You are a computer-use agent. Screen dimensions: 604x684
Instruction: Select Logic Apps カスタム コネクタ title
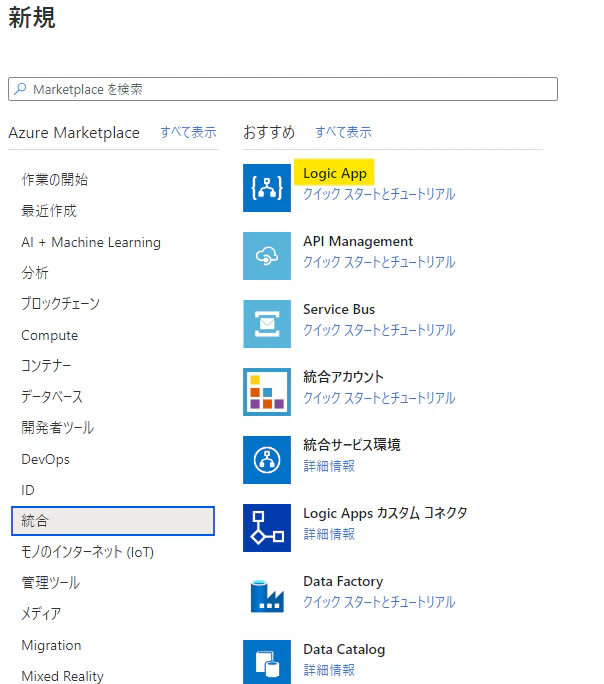tap(385, 513)
